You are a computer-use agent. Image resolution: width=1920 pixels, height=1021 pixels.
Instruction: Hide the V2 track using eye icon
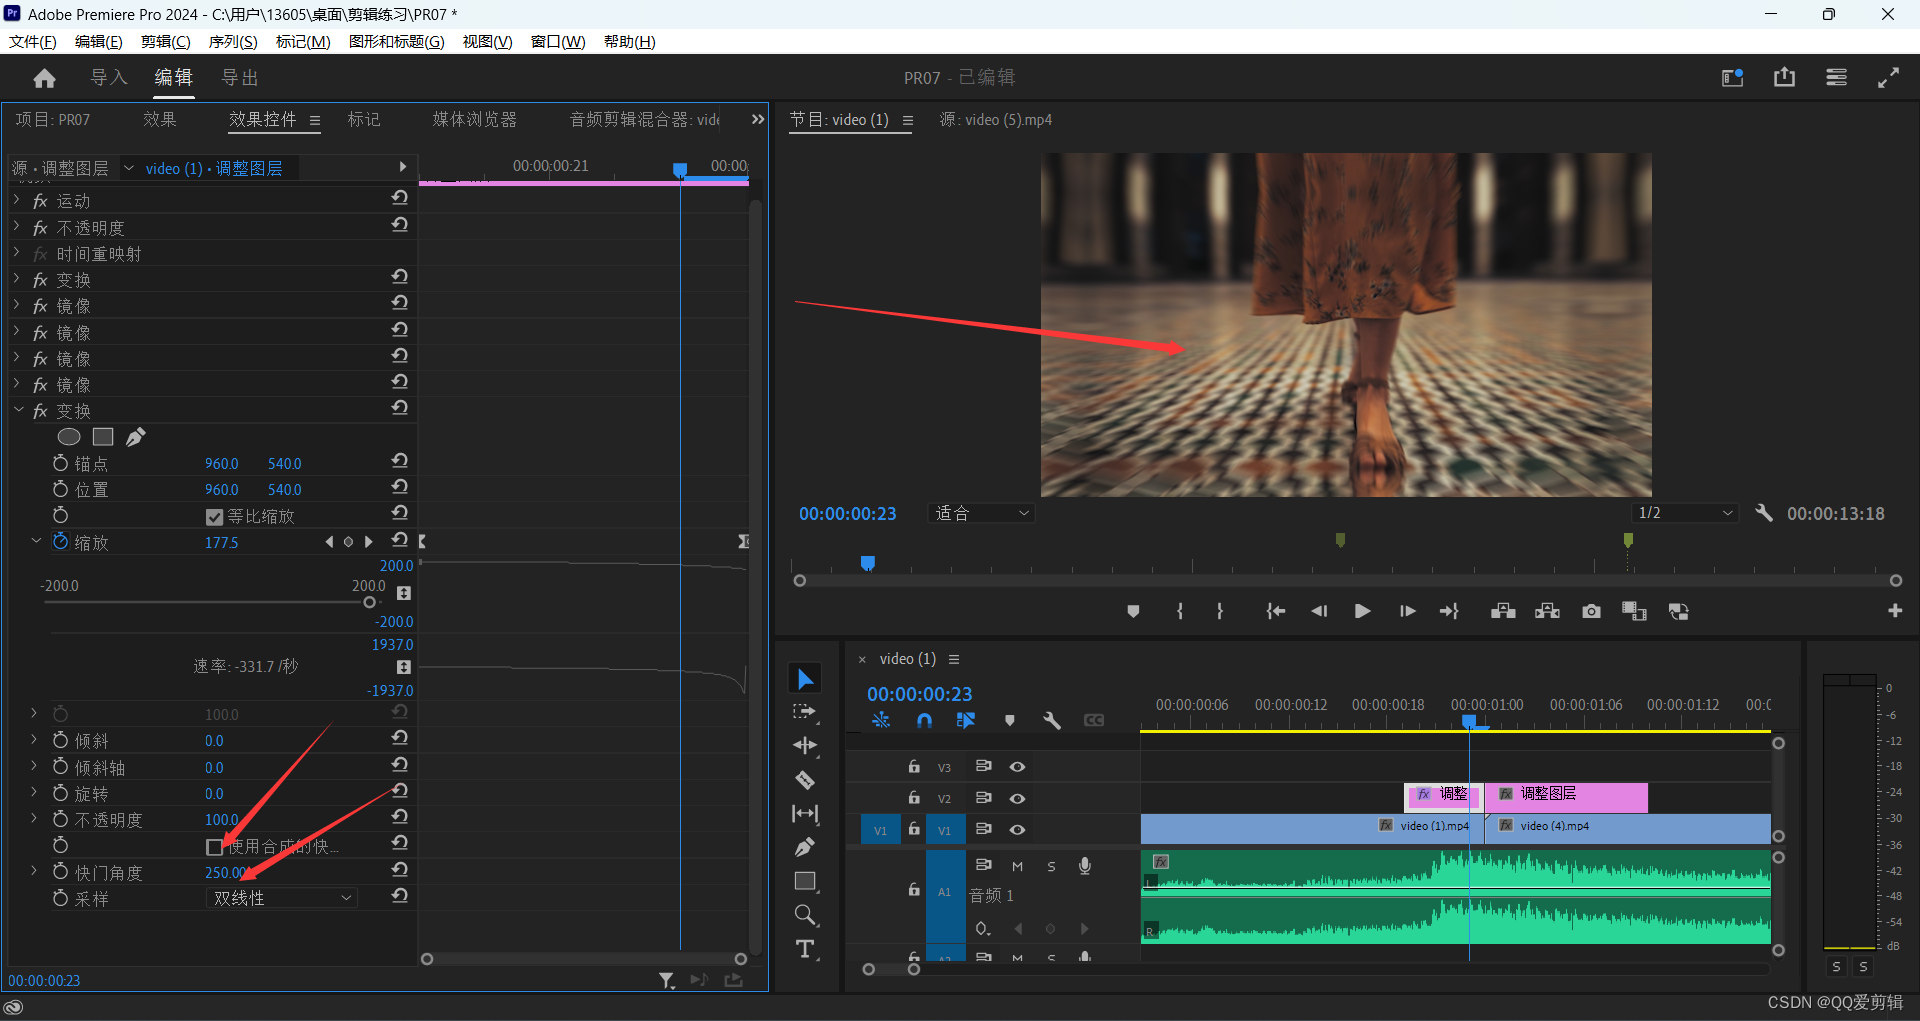point(1017,798)
